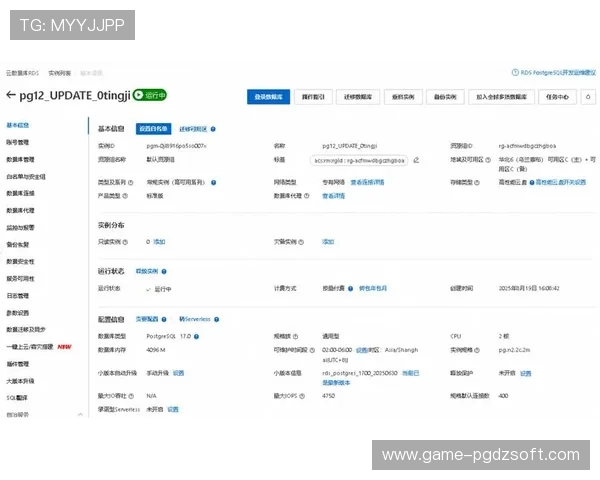The height and width of the screenshot is (480, 600).
Task: Open 数据迁移及同步 in the sidebar
Action: point(26,330)
